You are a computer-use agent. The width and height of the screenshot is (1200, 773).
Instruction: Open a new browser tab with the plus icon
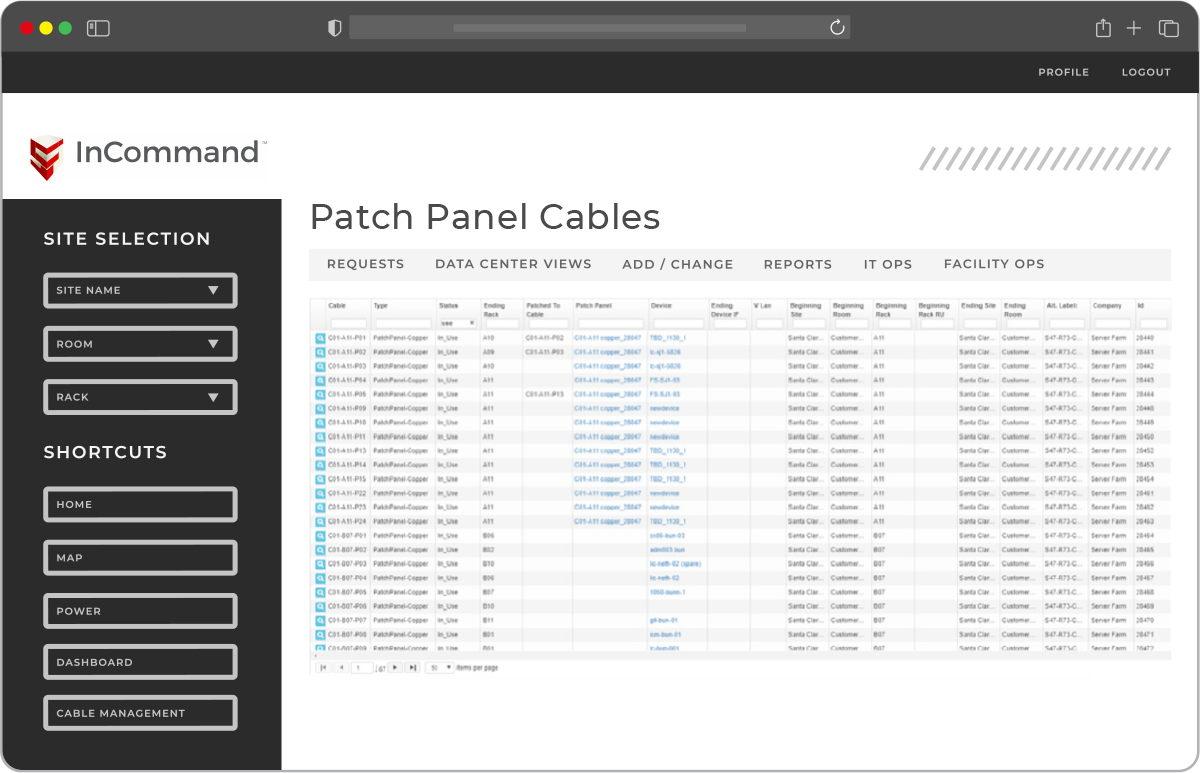1134,28
